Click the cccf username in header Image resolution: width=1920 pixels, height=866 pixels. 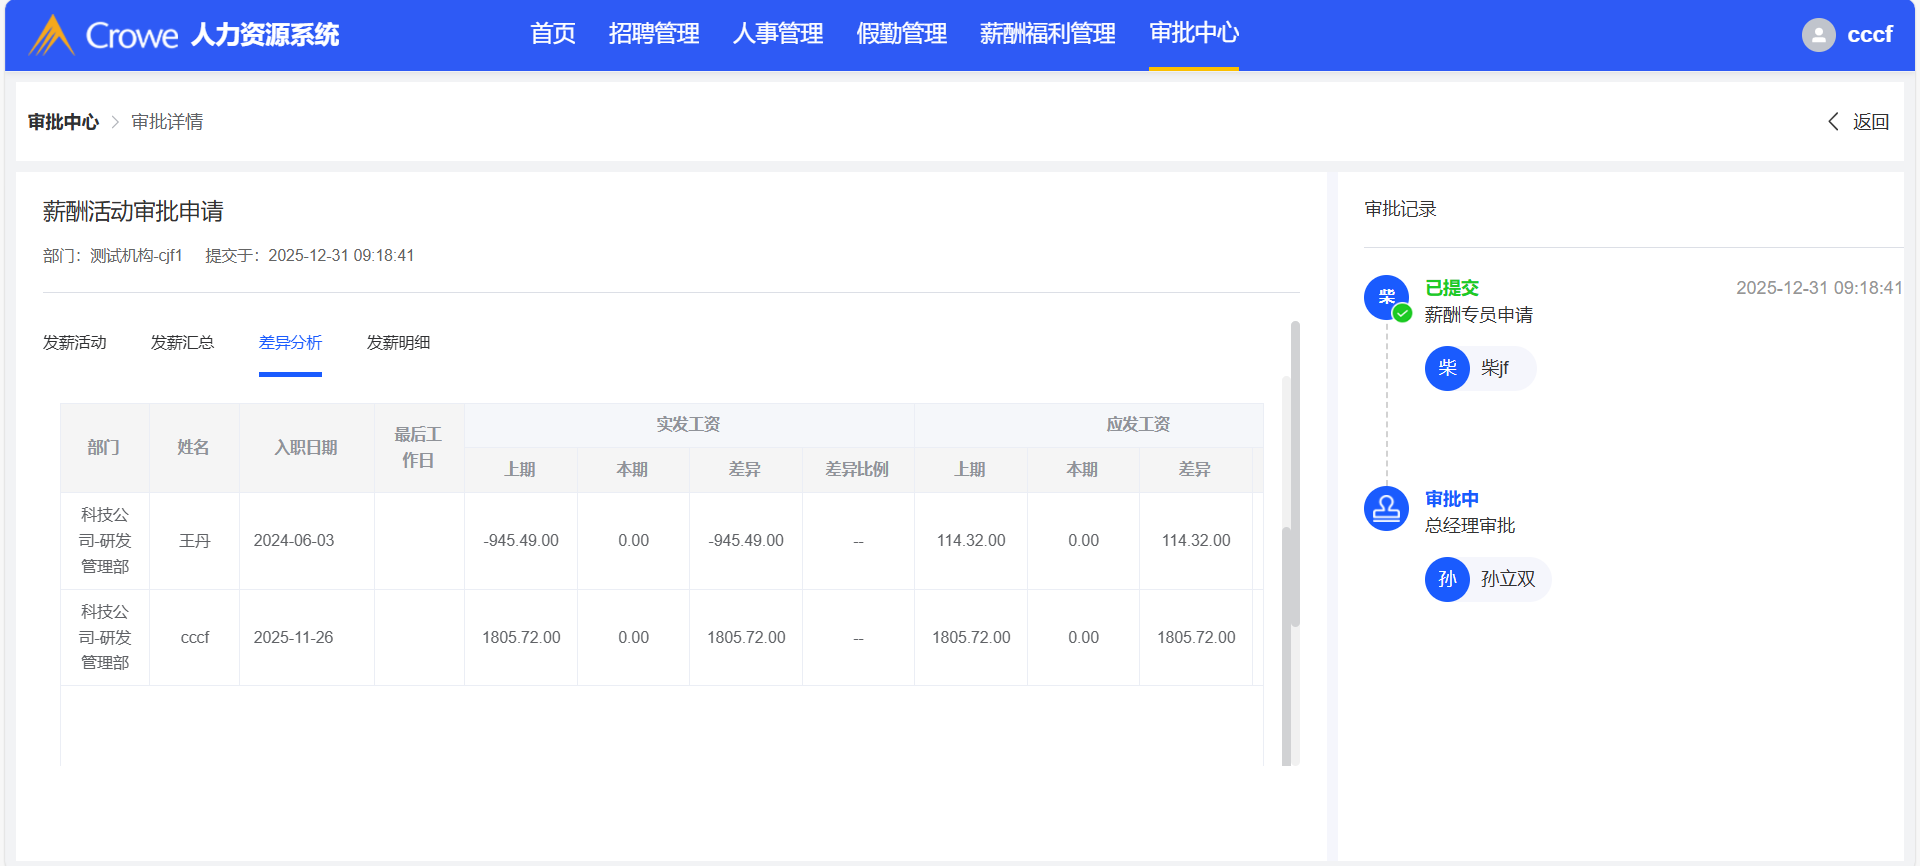(1869, 35)
